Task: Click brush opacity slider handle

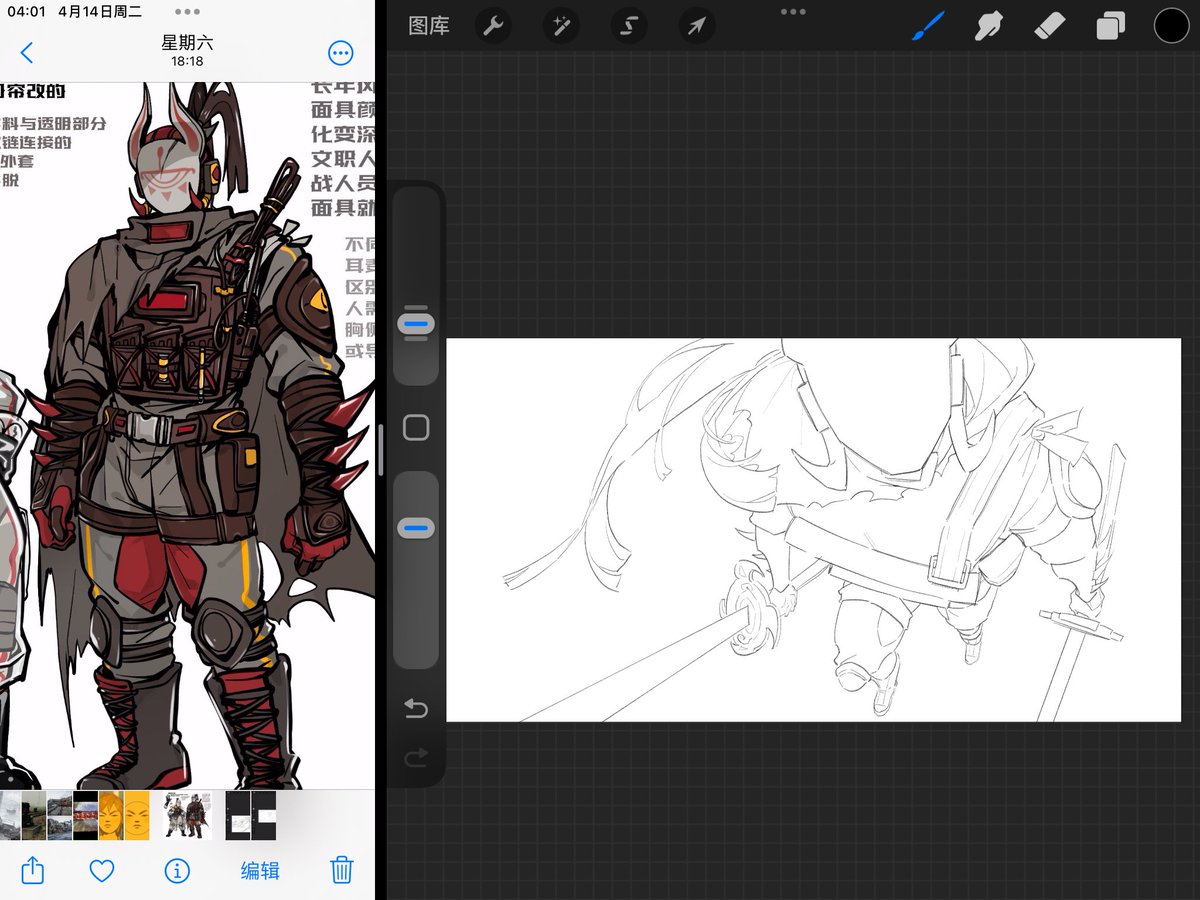Action: [x=416, y=527]
